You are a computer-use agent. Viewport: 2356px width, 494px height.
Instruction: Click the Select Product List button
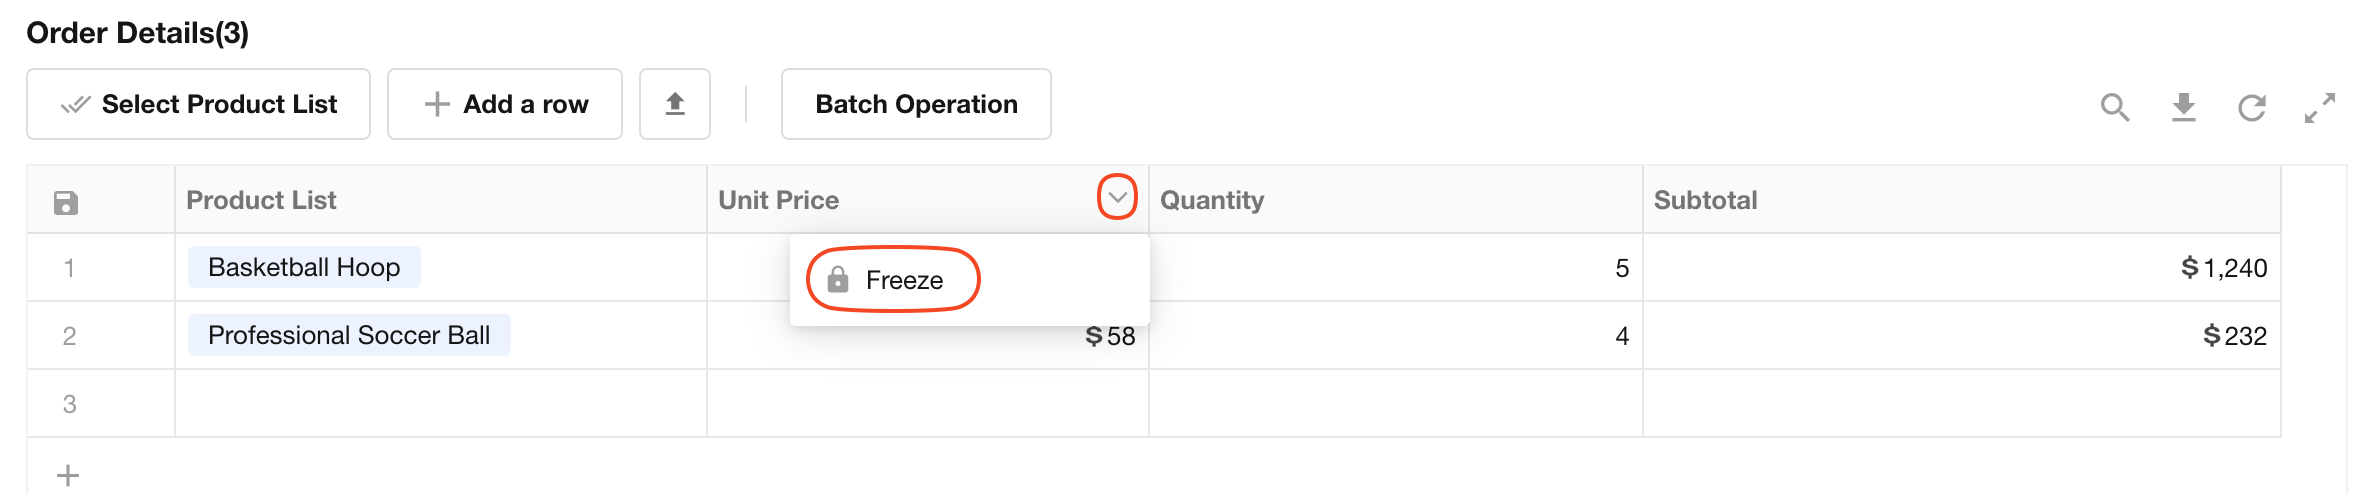pos(198,104)
